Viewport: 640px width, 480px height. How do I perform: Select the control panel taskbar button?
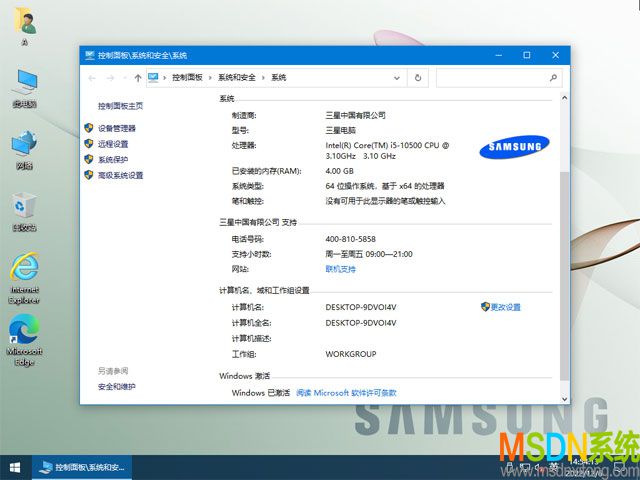click(x=82, y=467)
